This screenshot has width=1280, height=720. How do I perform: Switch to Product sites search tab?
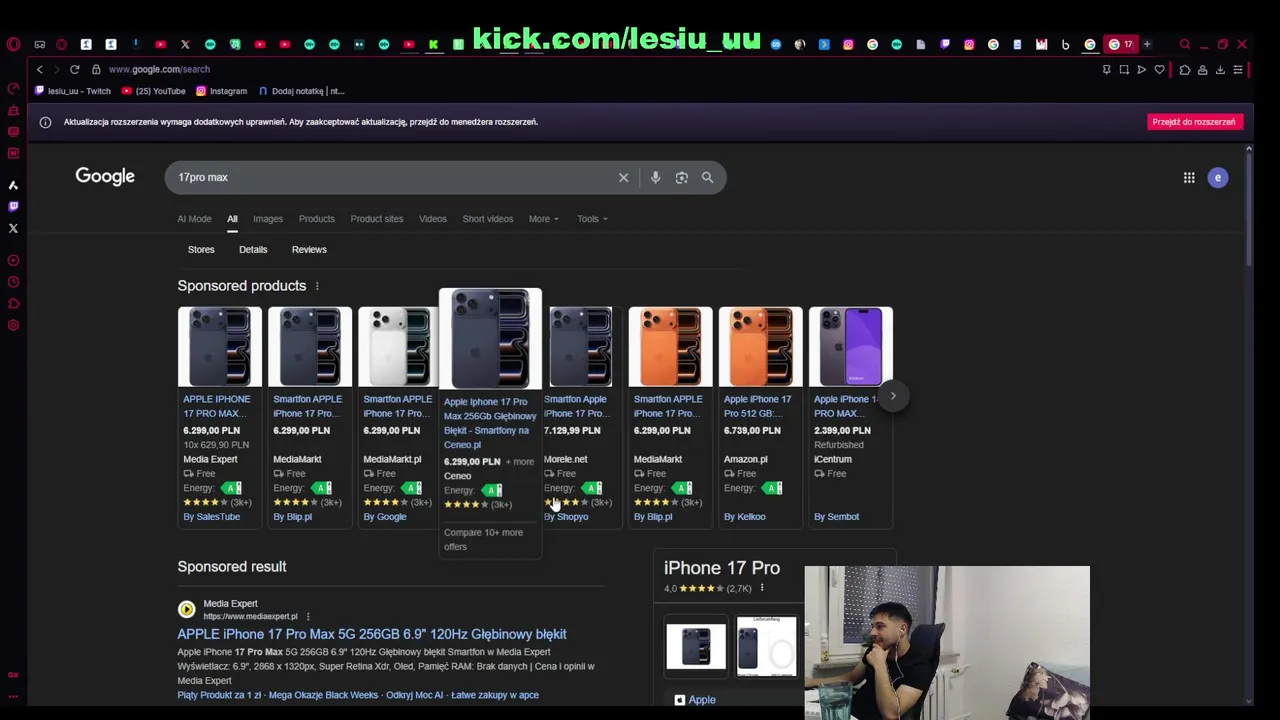click(x=376, y=219)
